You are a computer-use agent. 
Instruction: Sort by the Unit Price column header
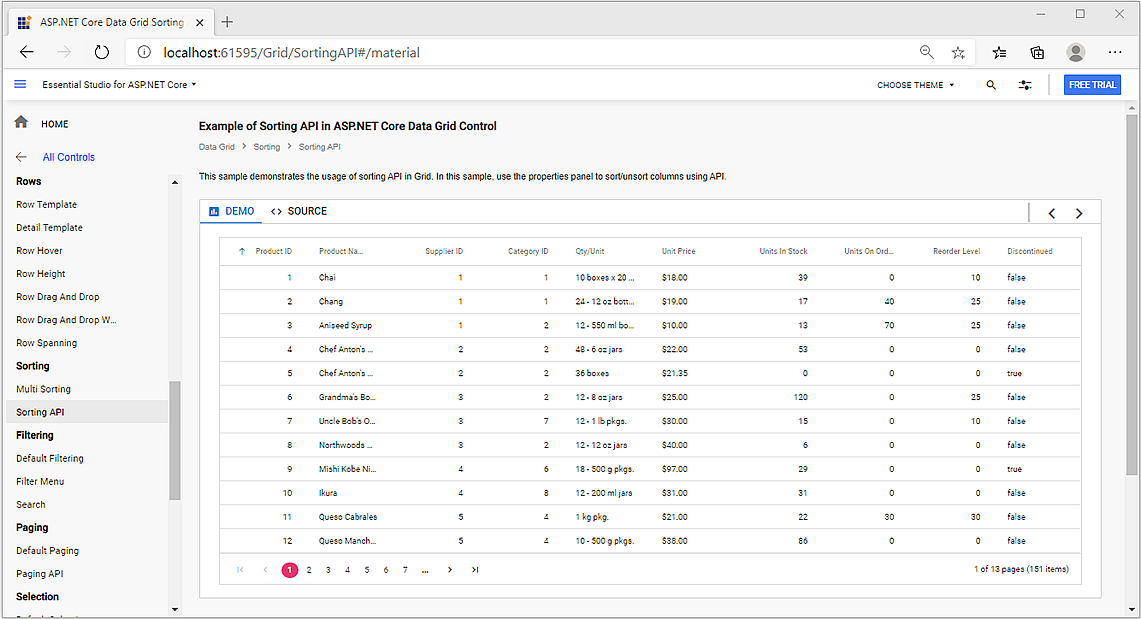coord(678,251)
